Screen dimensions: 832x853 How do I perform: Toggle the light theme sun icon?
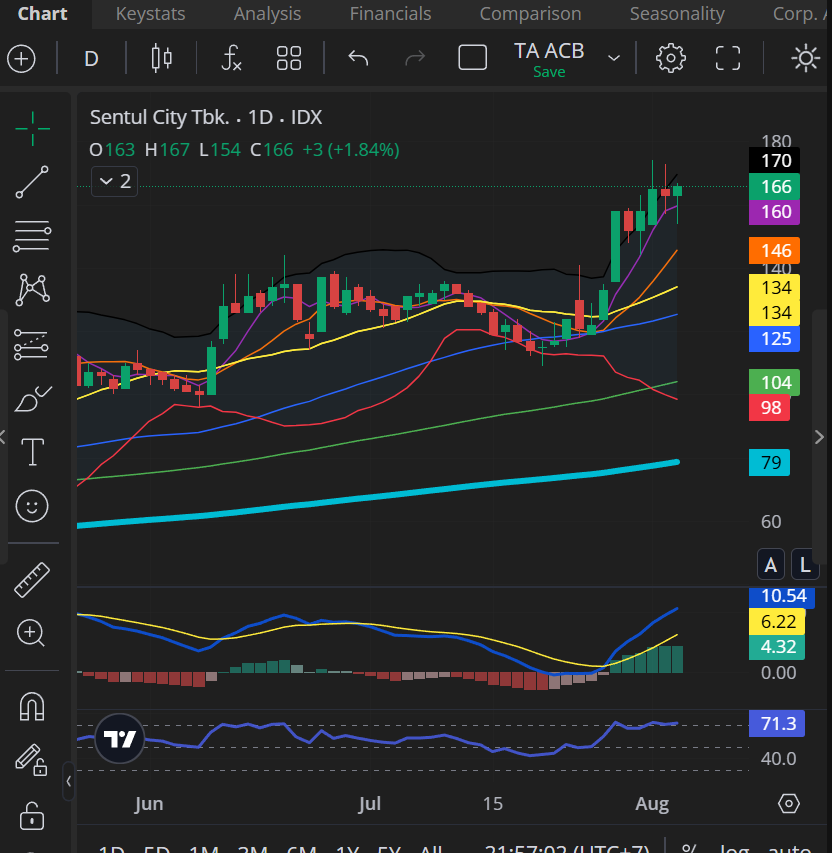pyautogui.click(x=806, y=58)
